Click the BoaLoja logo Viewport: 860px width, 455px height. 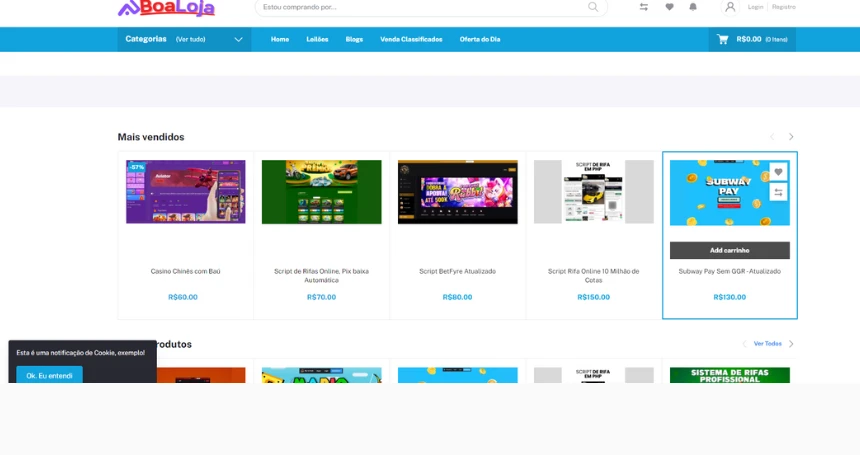click(166, 8)
